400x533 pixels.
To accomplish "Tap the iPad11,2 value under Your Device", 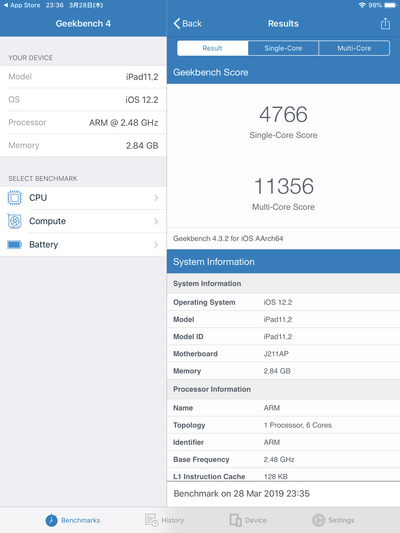I will [x=142, y=77].
